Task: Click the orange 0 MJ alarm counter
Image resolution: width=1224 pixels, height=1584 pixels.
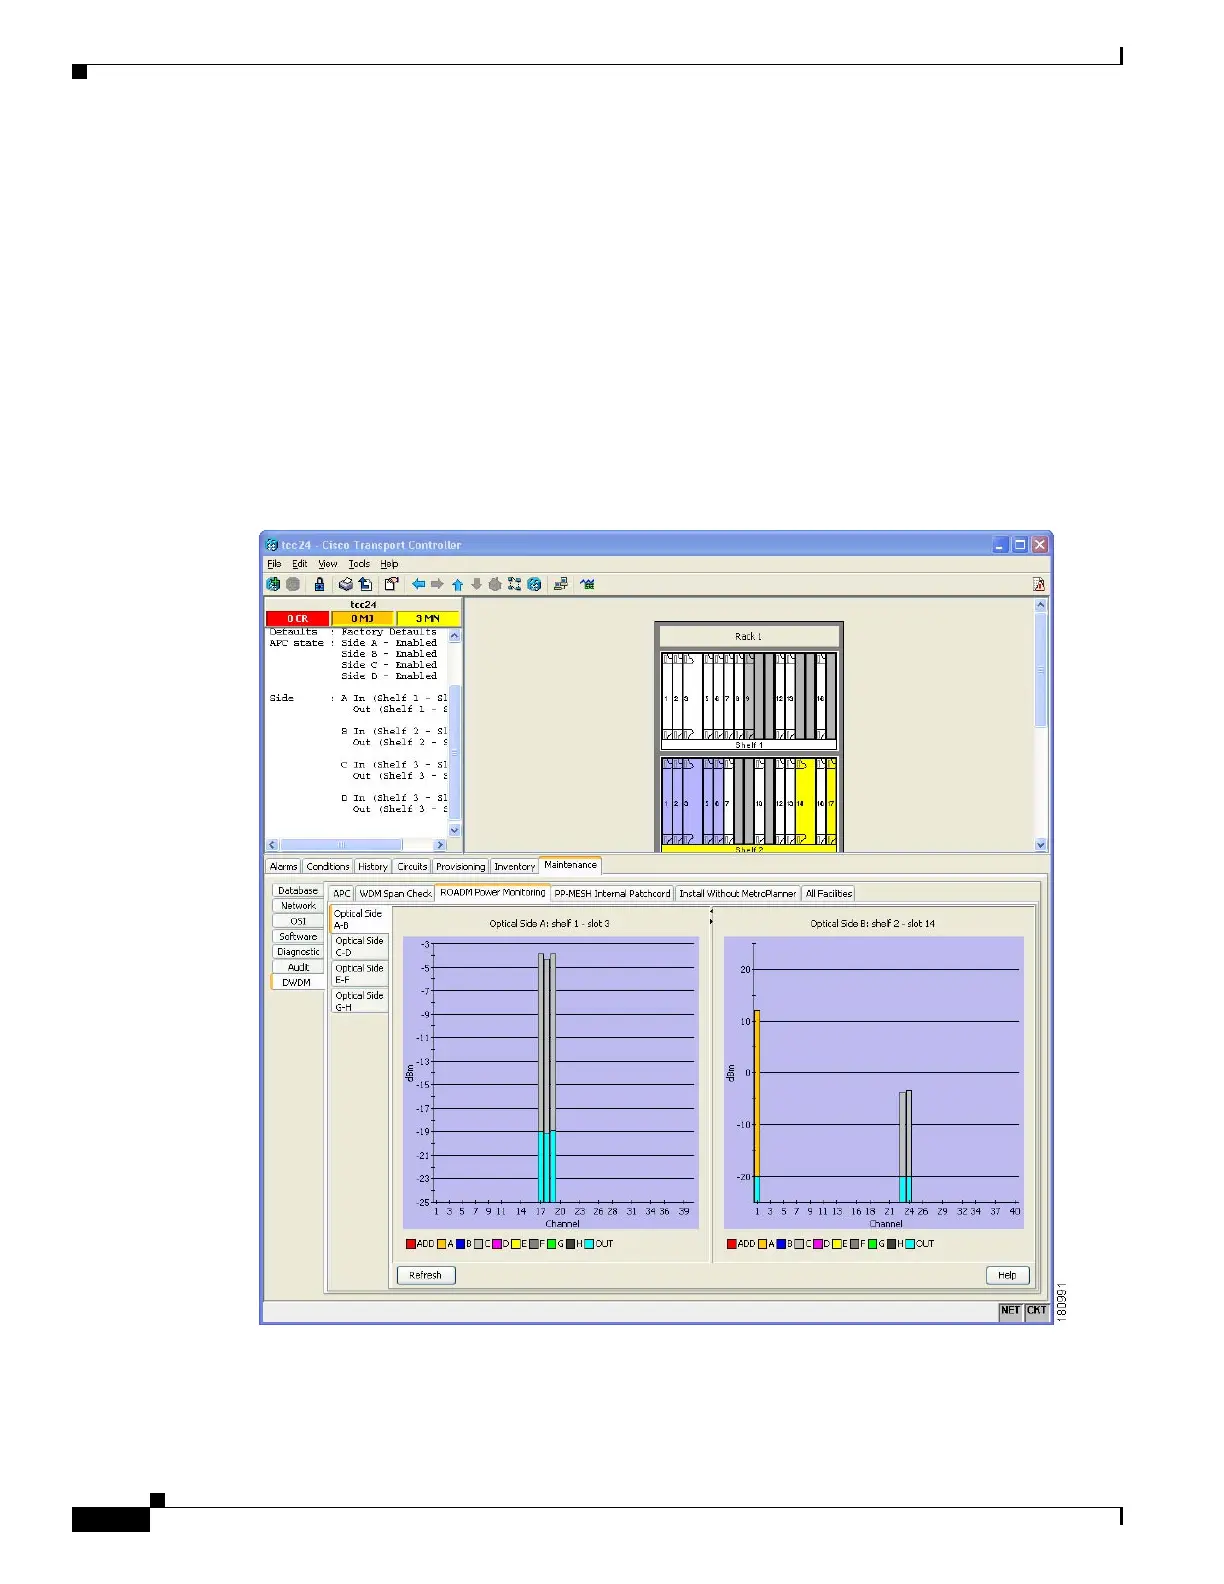Action: (x=362, y=619)
